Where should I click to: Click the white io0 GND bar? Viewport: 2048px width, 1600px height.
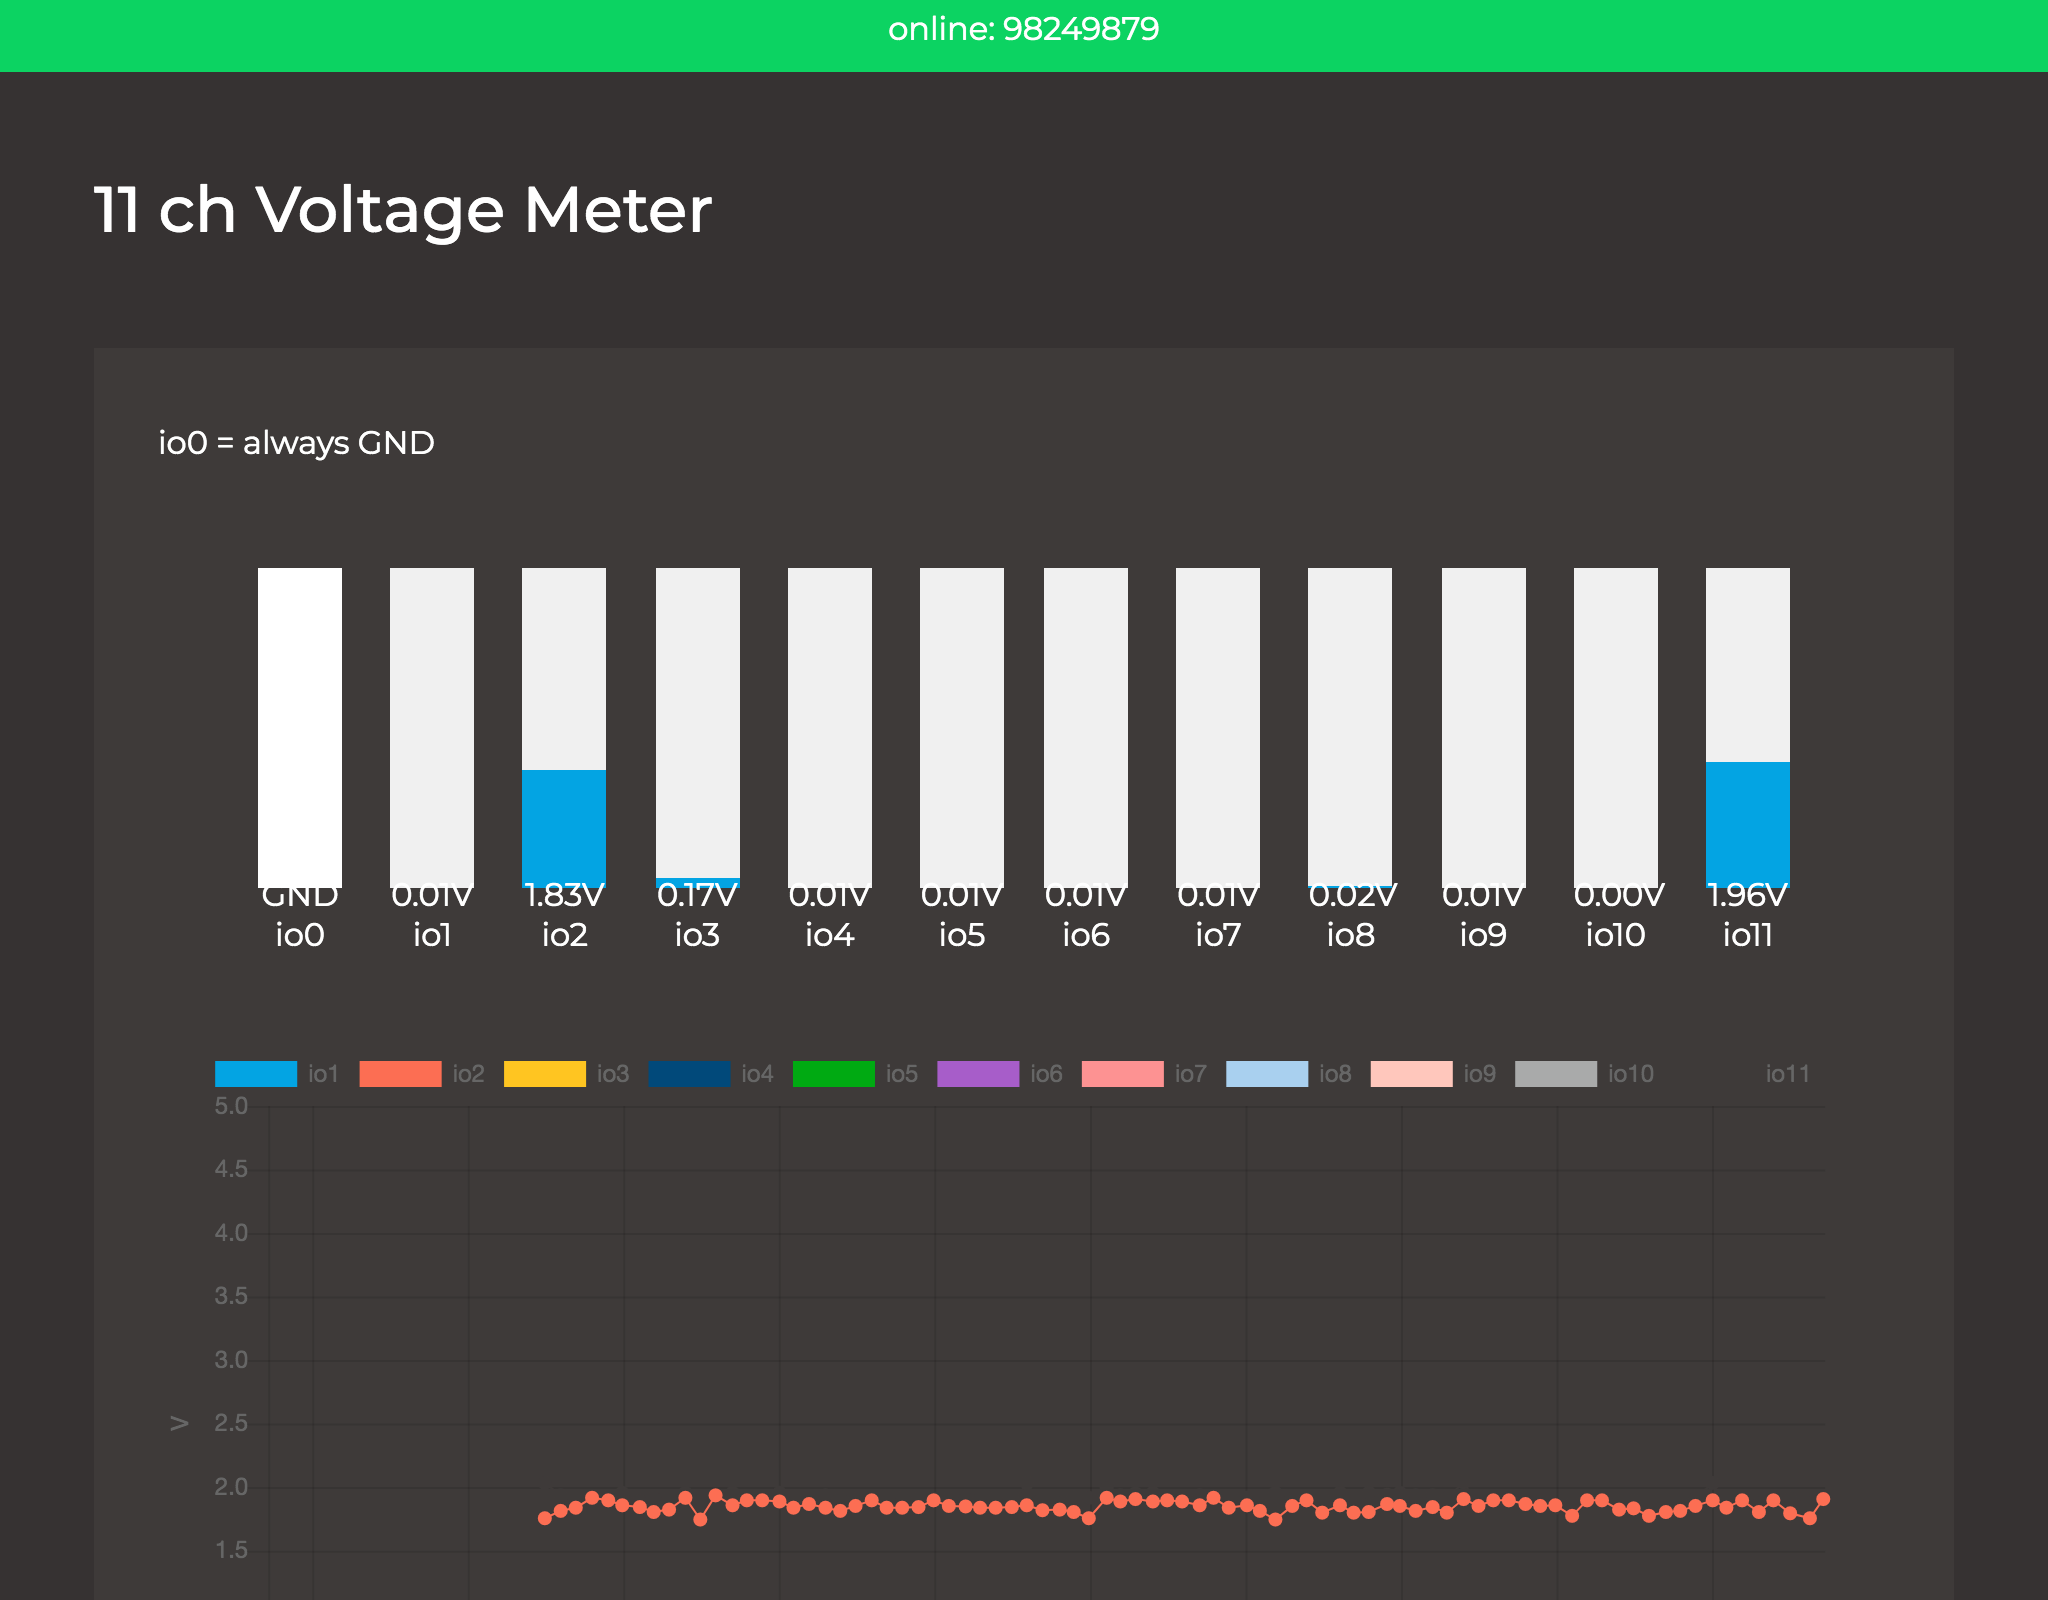coord(300,727)
